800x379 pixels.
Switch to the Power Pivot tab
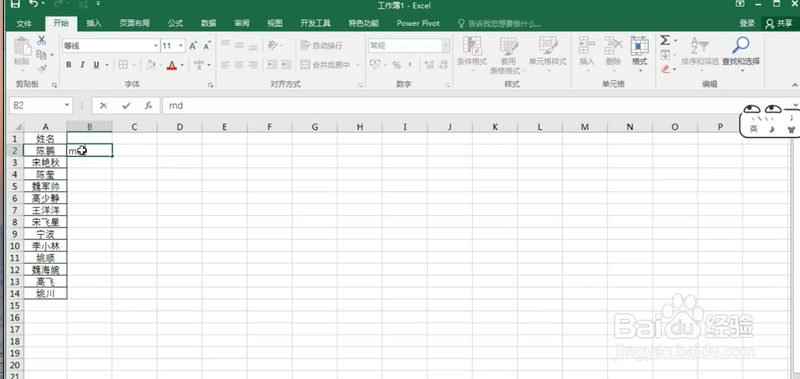click(x=418, y=23)
